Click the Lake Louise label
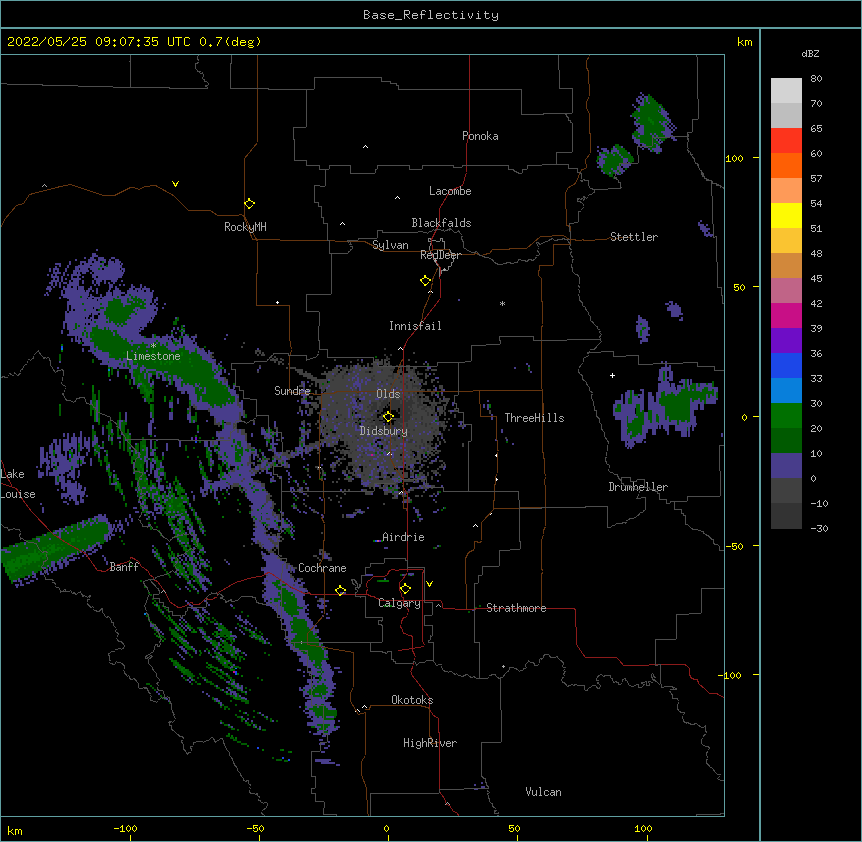The width and height of the screenshot is (862, 842). click(x=18, y=484)
